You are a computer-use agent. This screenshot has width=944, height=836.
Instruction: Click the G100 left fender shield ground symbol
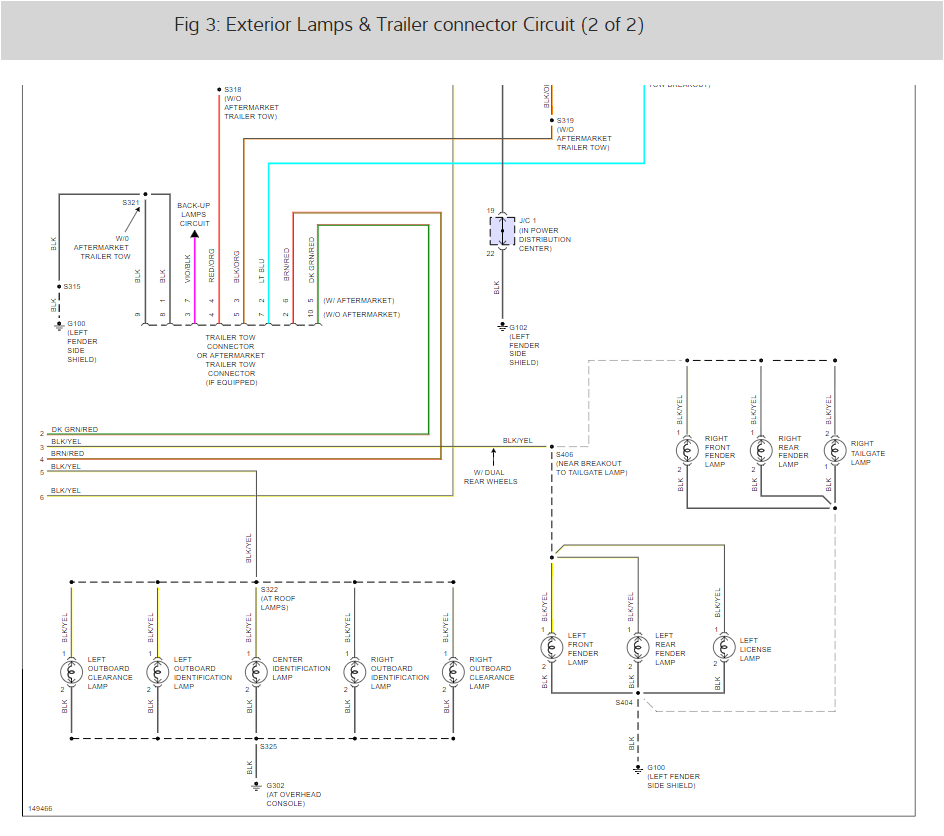pos(637,767)
